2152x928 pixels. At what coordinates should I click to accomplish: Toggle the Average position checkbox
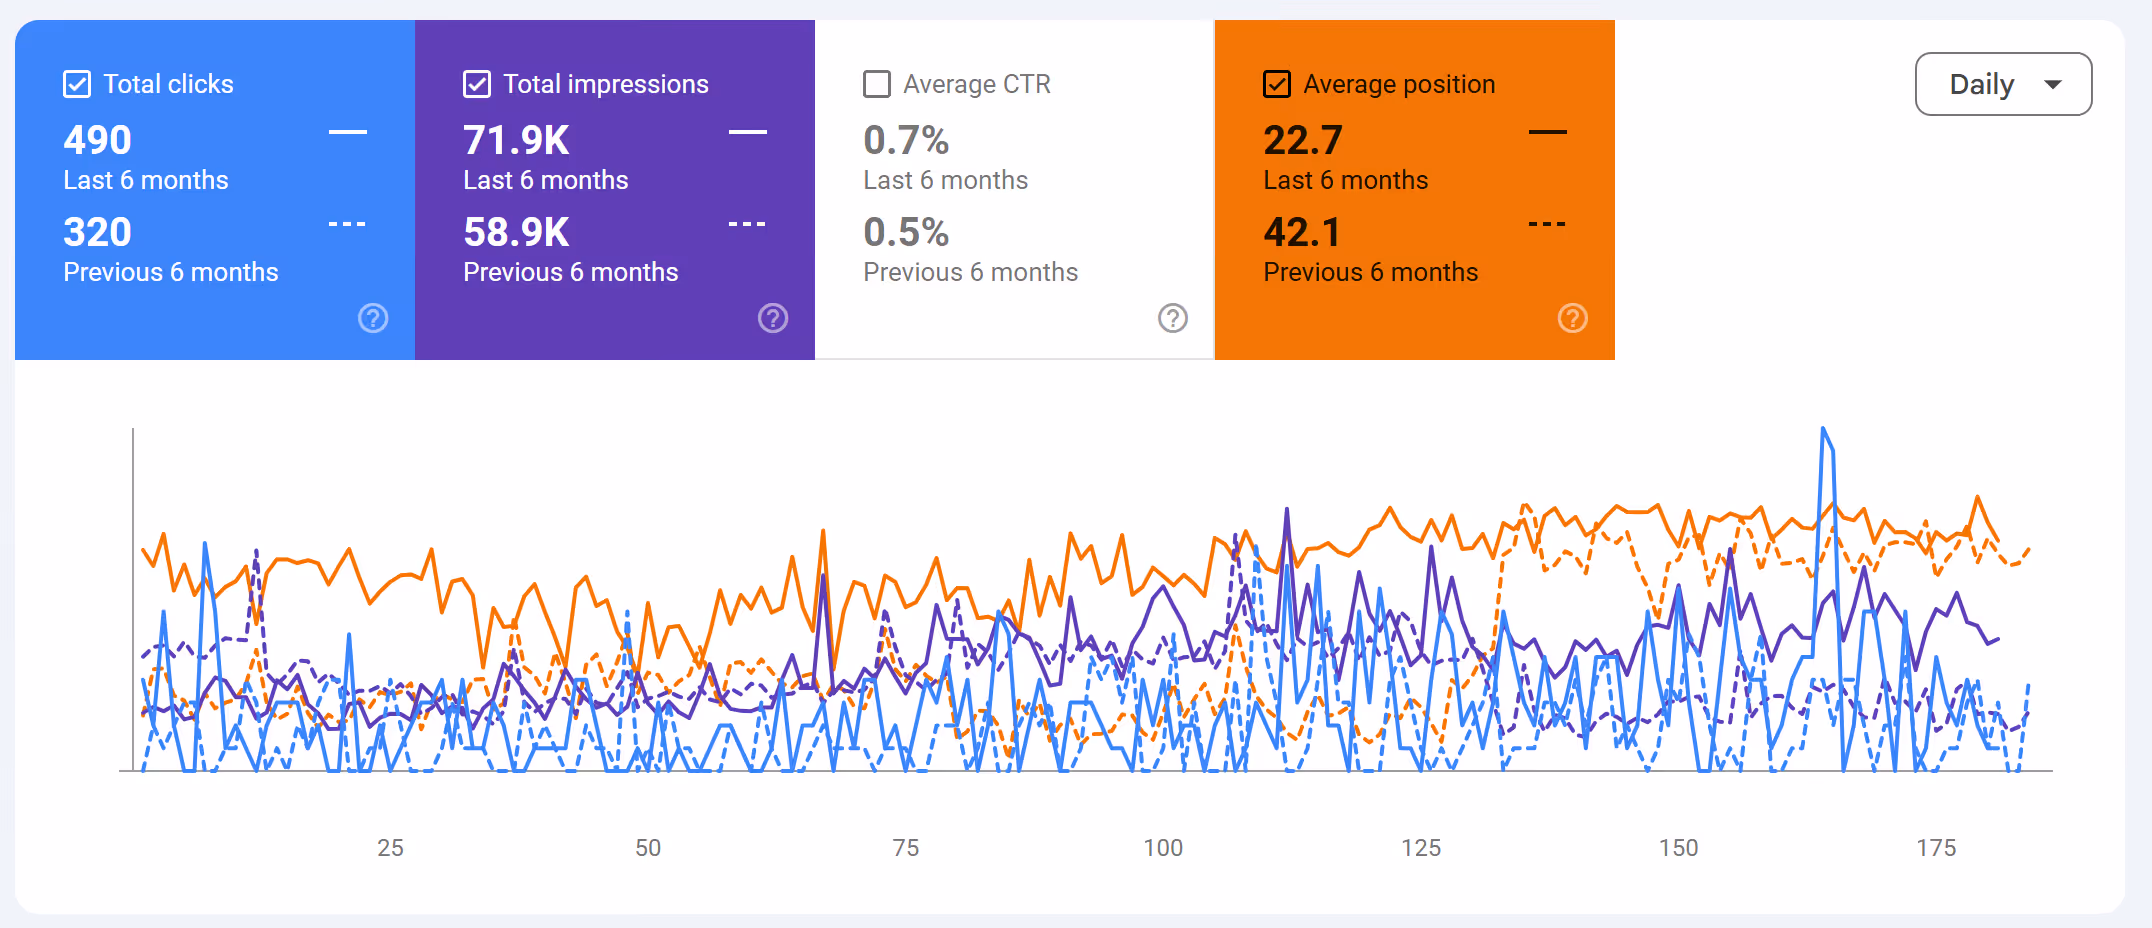1277,84
